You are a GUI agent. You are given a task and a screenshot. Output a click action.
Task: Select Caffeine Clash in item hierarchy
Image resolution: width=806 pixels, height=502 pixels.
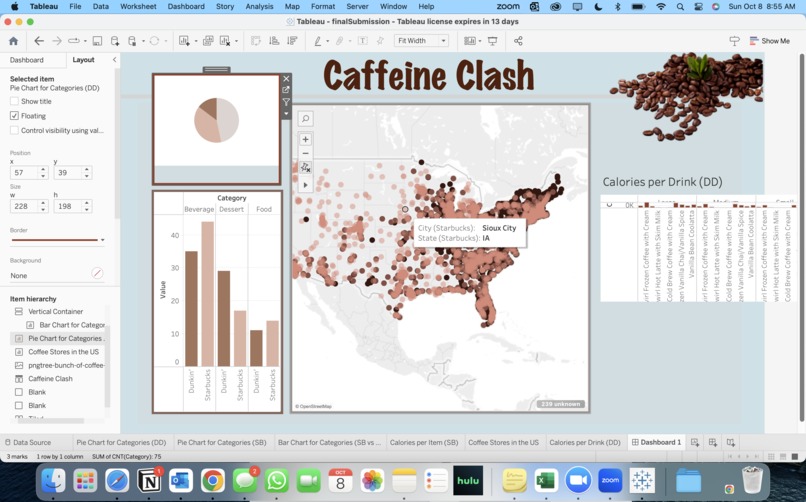point(50,378)
